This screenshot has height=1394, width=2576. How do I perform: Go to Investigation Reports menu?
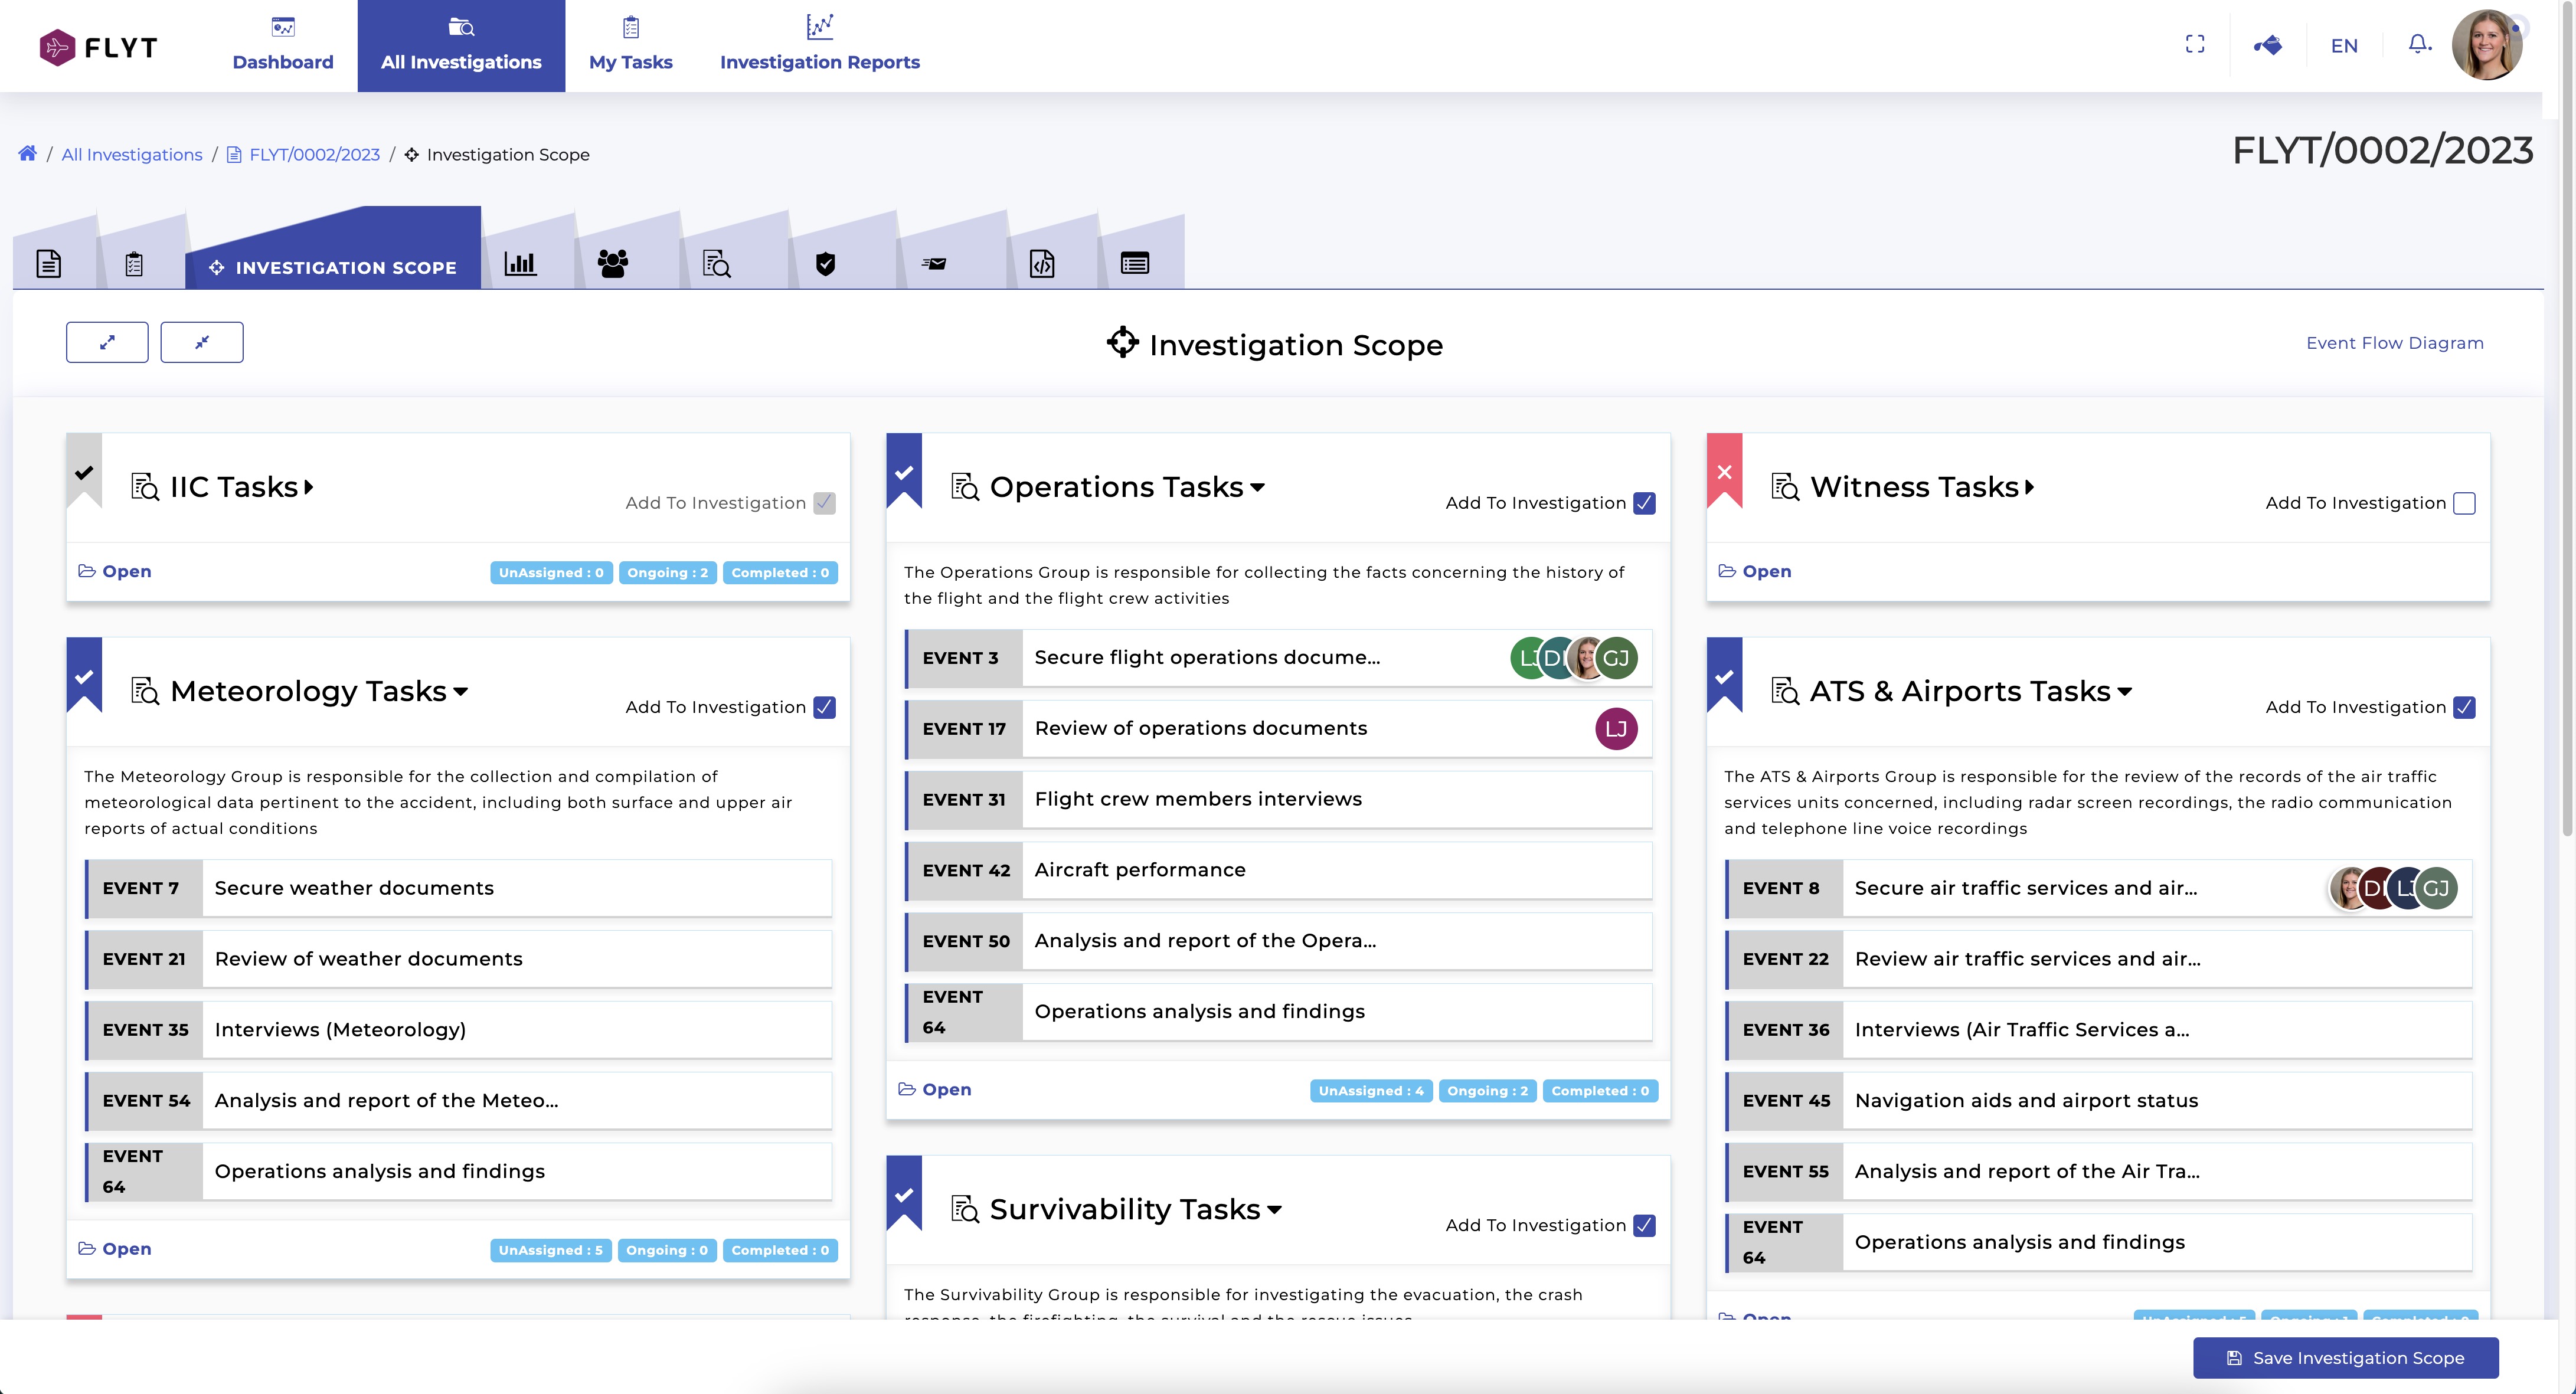tap(819, 46)
